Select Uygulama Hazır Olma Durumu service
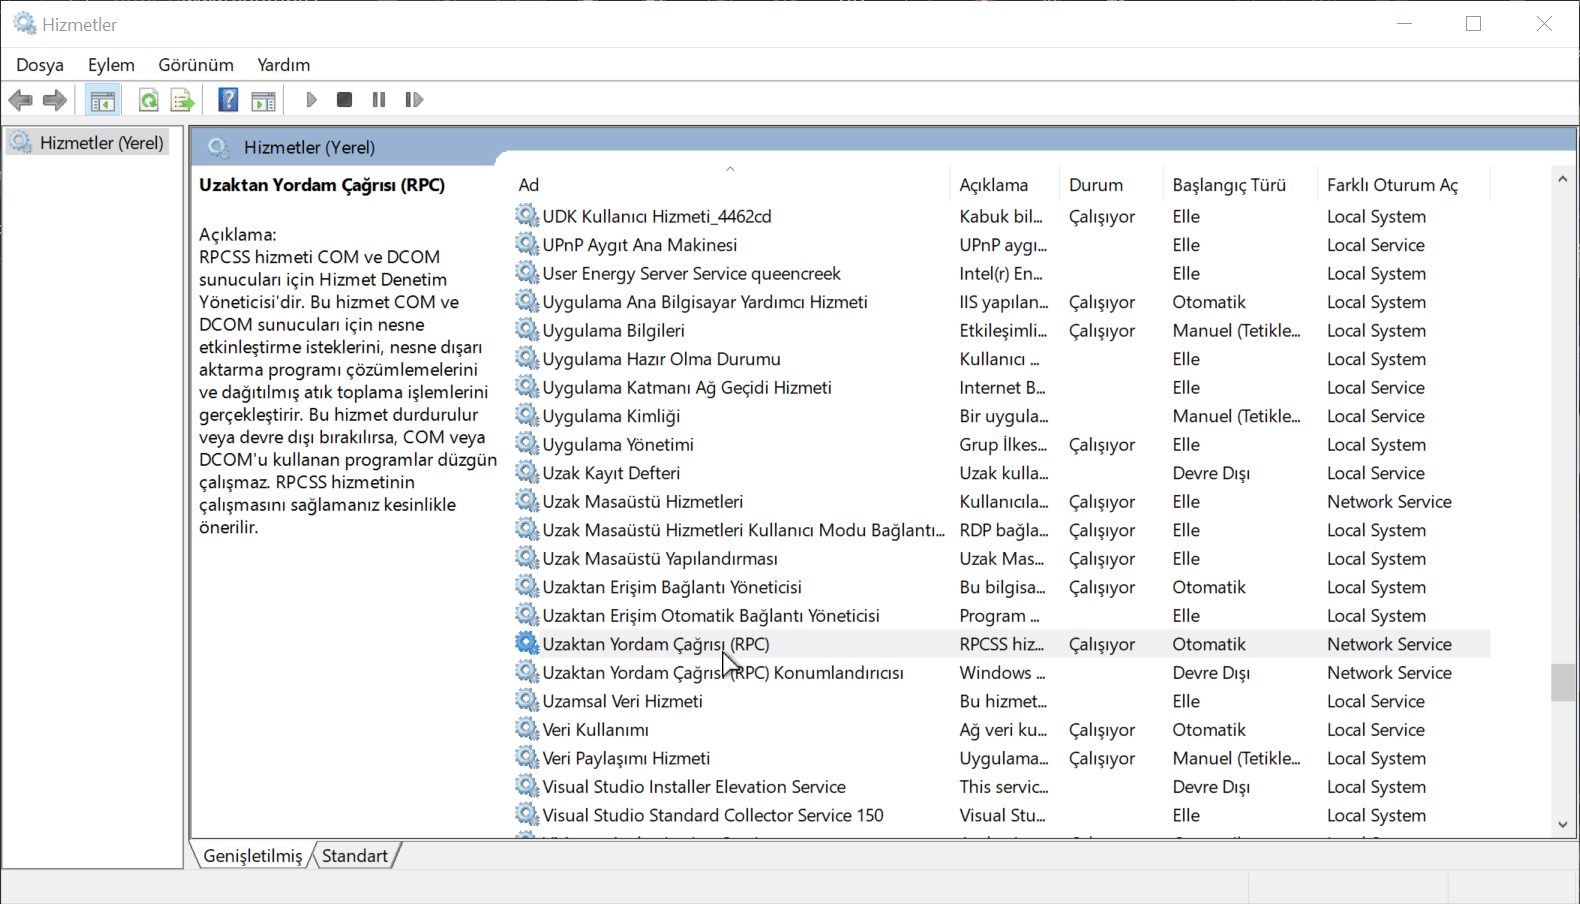The width and height of the screenshot is (1580, 904). pyautogui.click(x=661, y=359)
